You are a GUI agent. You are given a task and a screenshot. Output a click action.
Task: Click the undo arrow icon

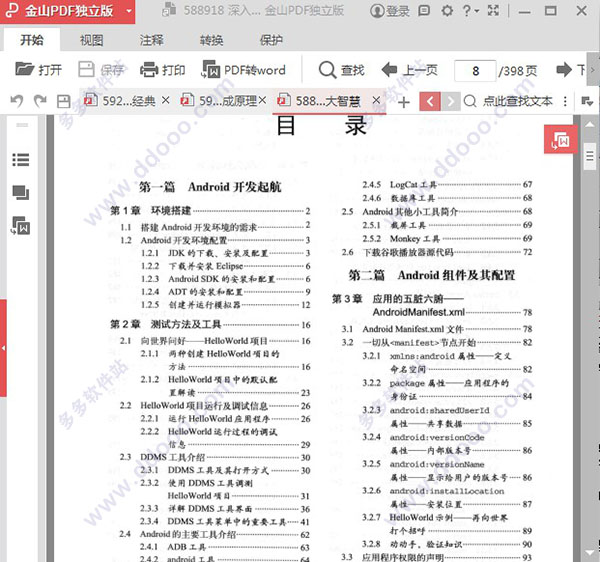click(x=17, y=101)
